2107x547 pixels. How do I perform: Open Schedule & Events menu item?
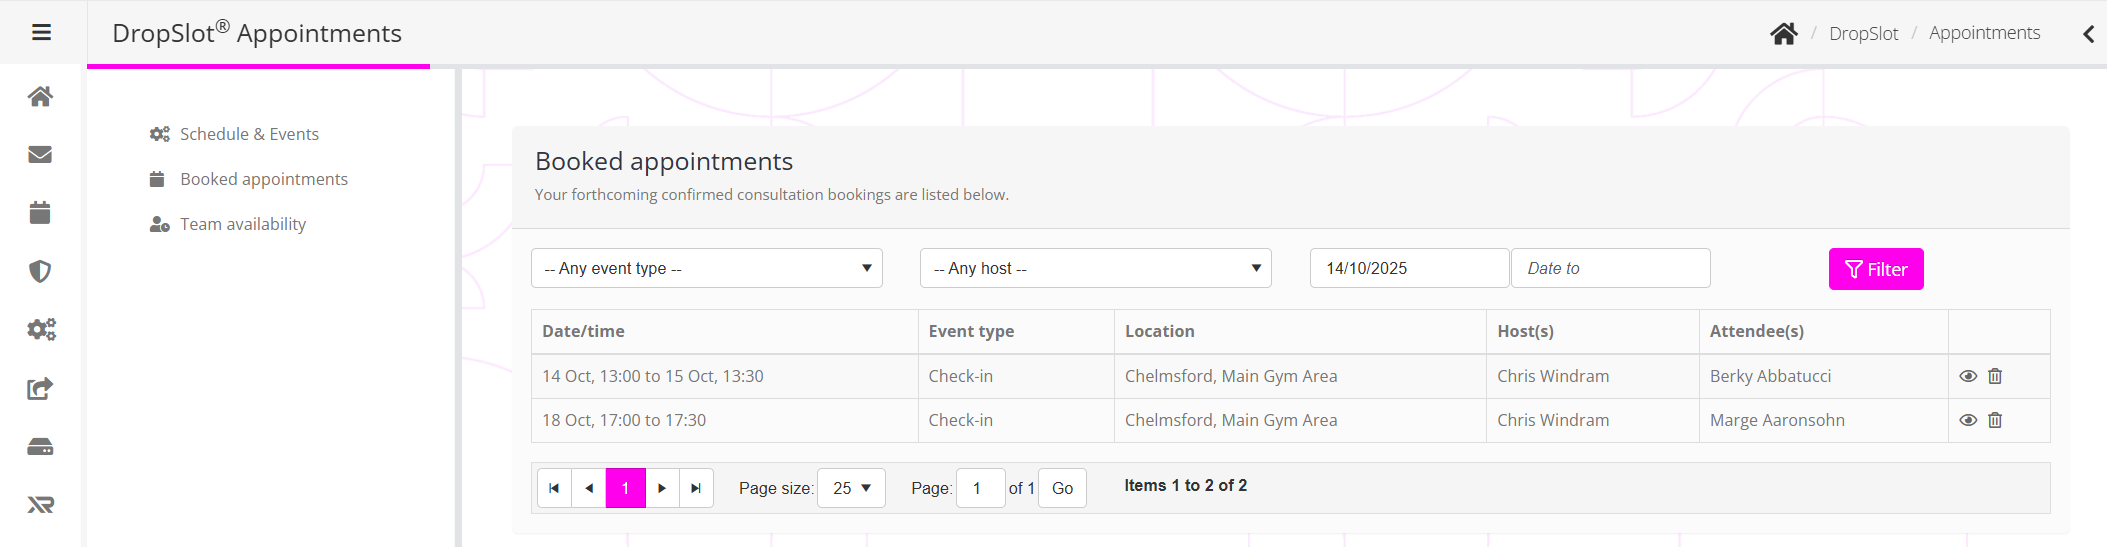[x=249, y=134]
